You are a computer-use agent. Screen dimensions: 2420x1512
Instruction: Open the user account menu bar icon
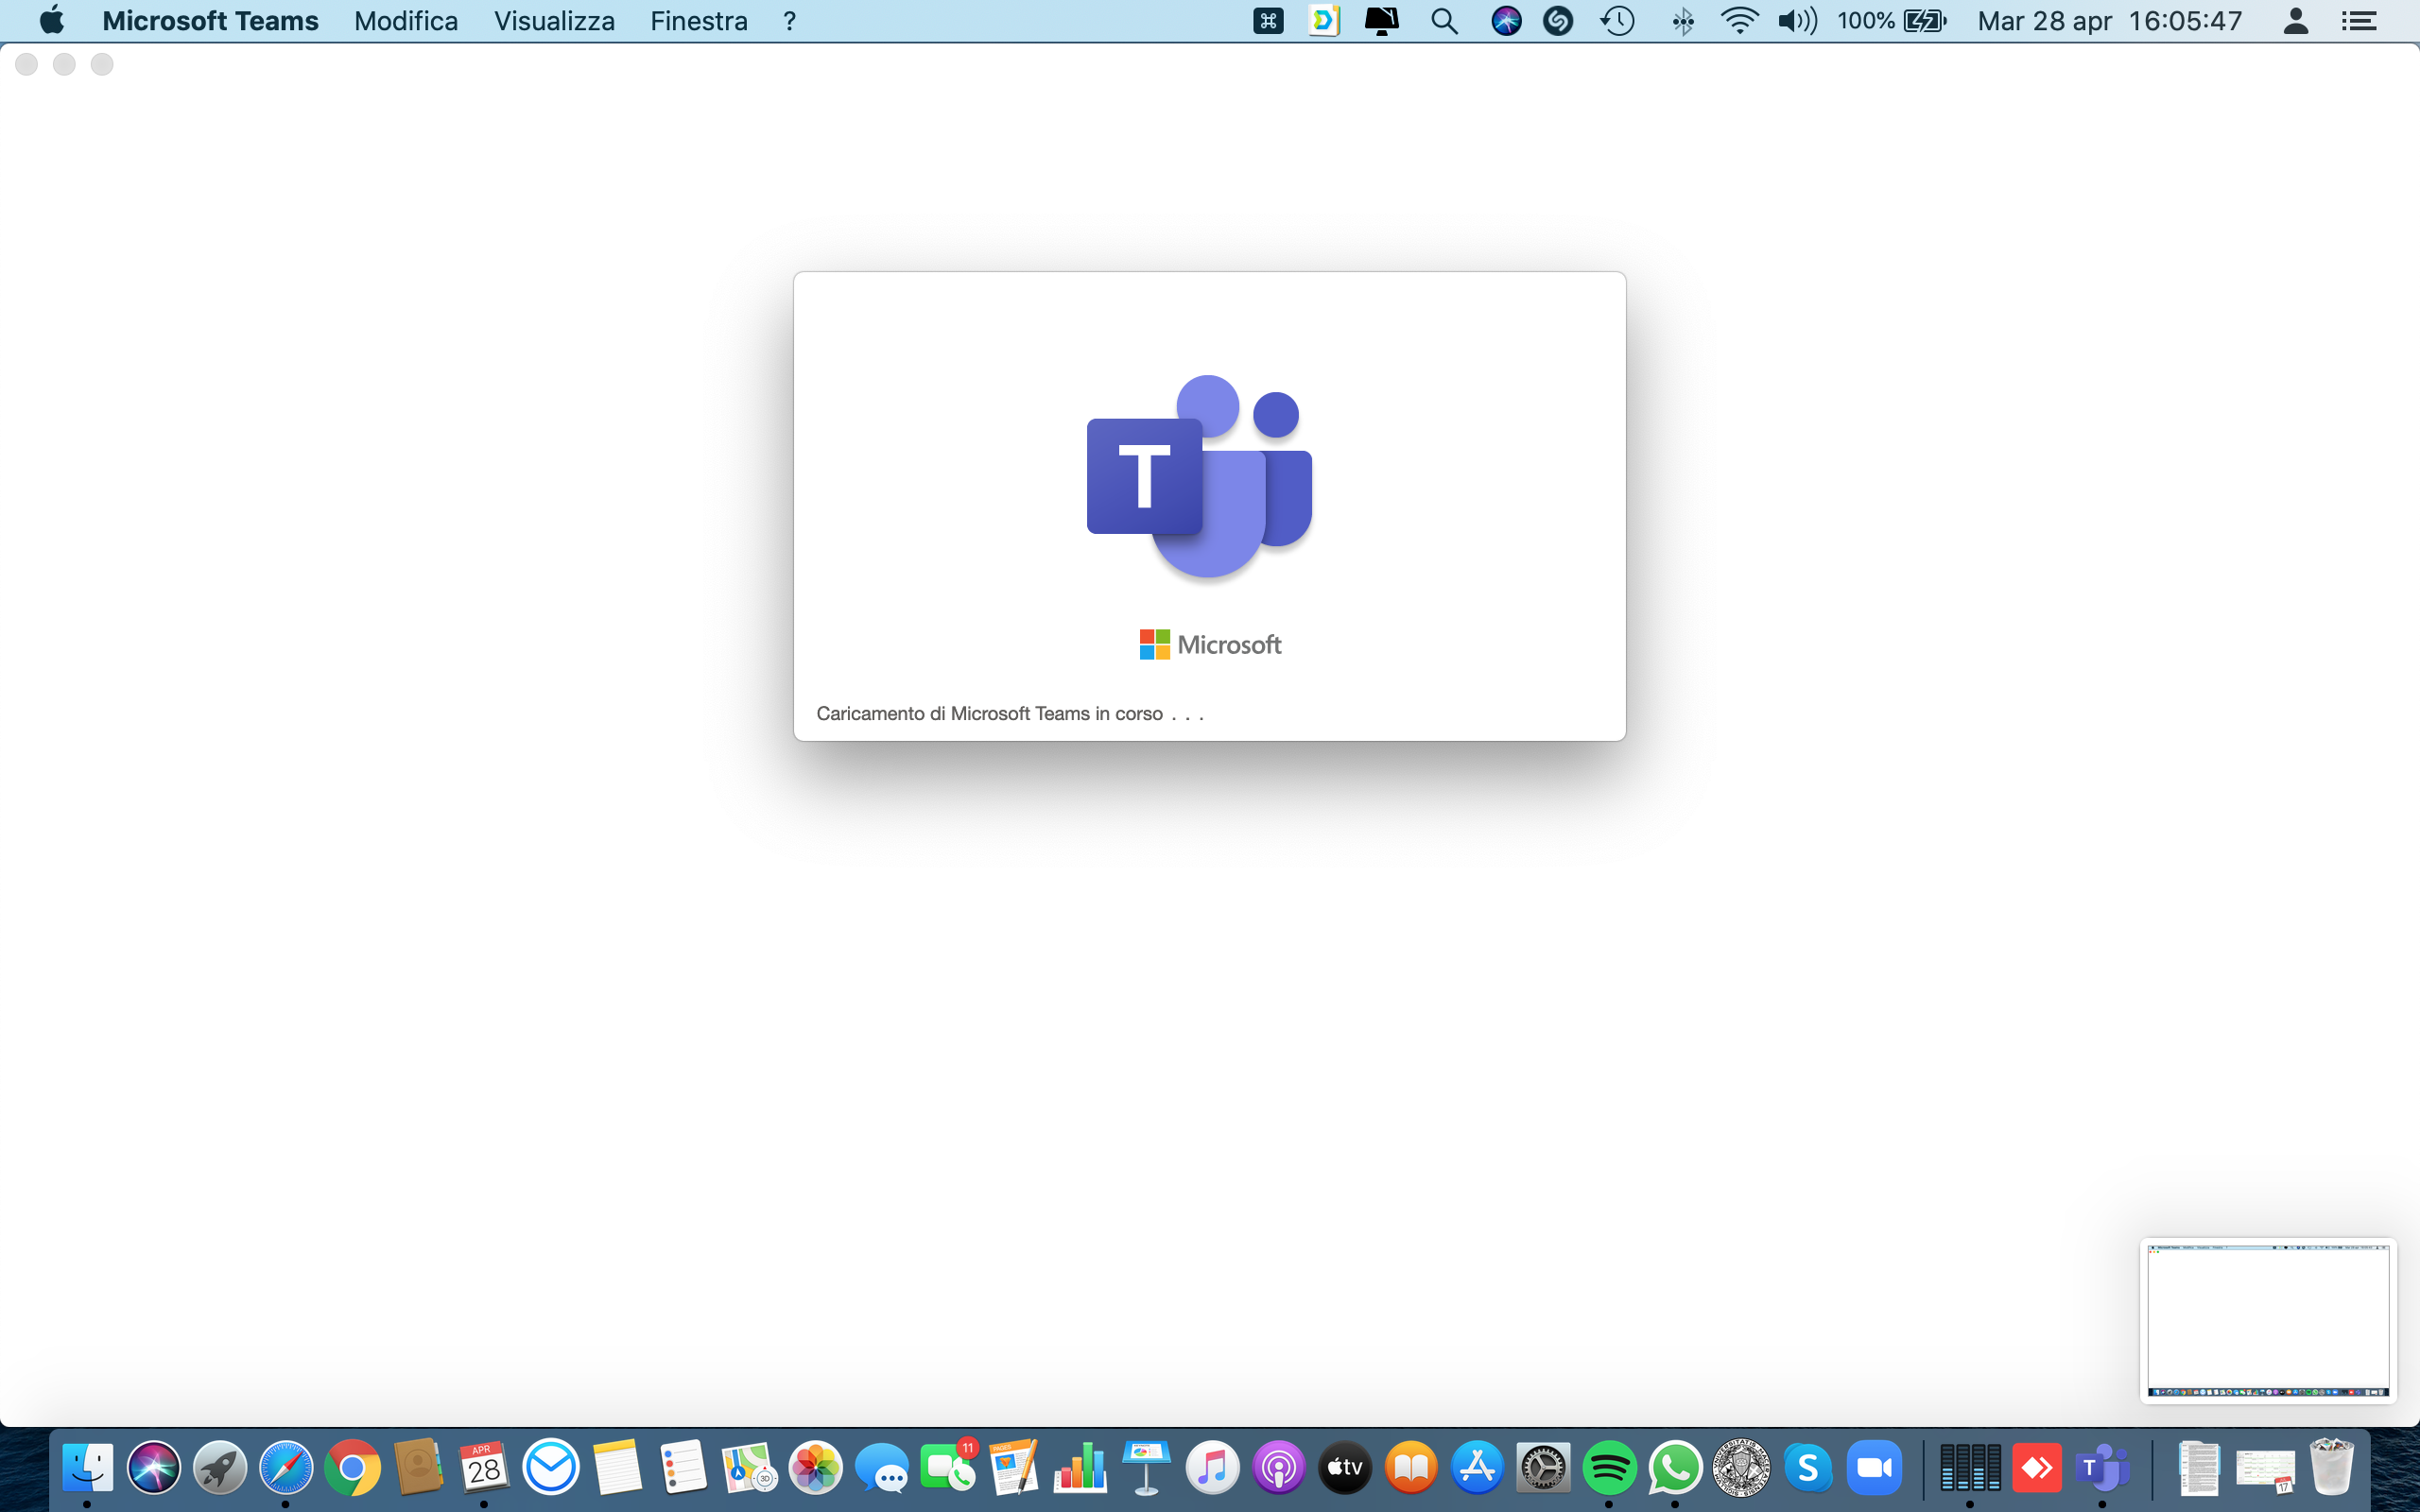click(x=2296, y=21)
